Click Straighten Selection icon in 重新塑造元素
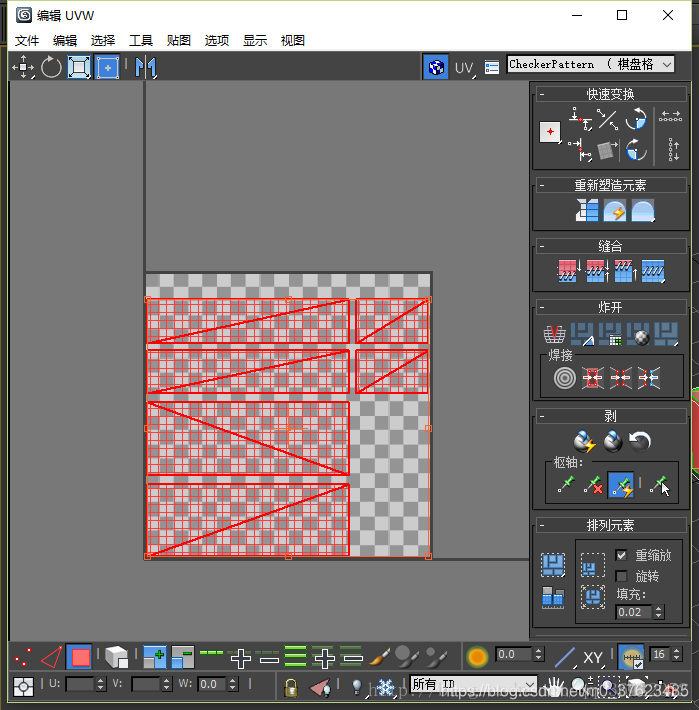Screen dimensions: 699x710 [x=587, y=210]
